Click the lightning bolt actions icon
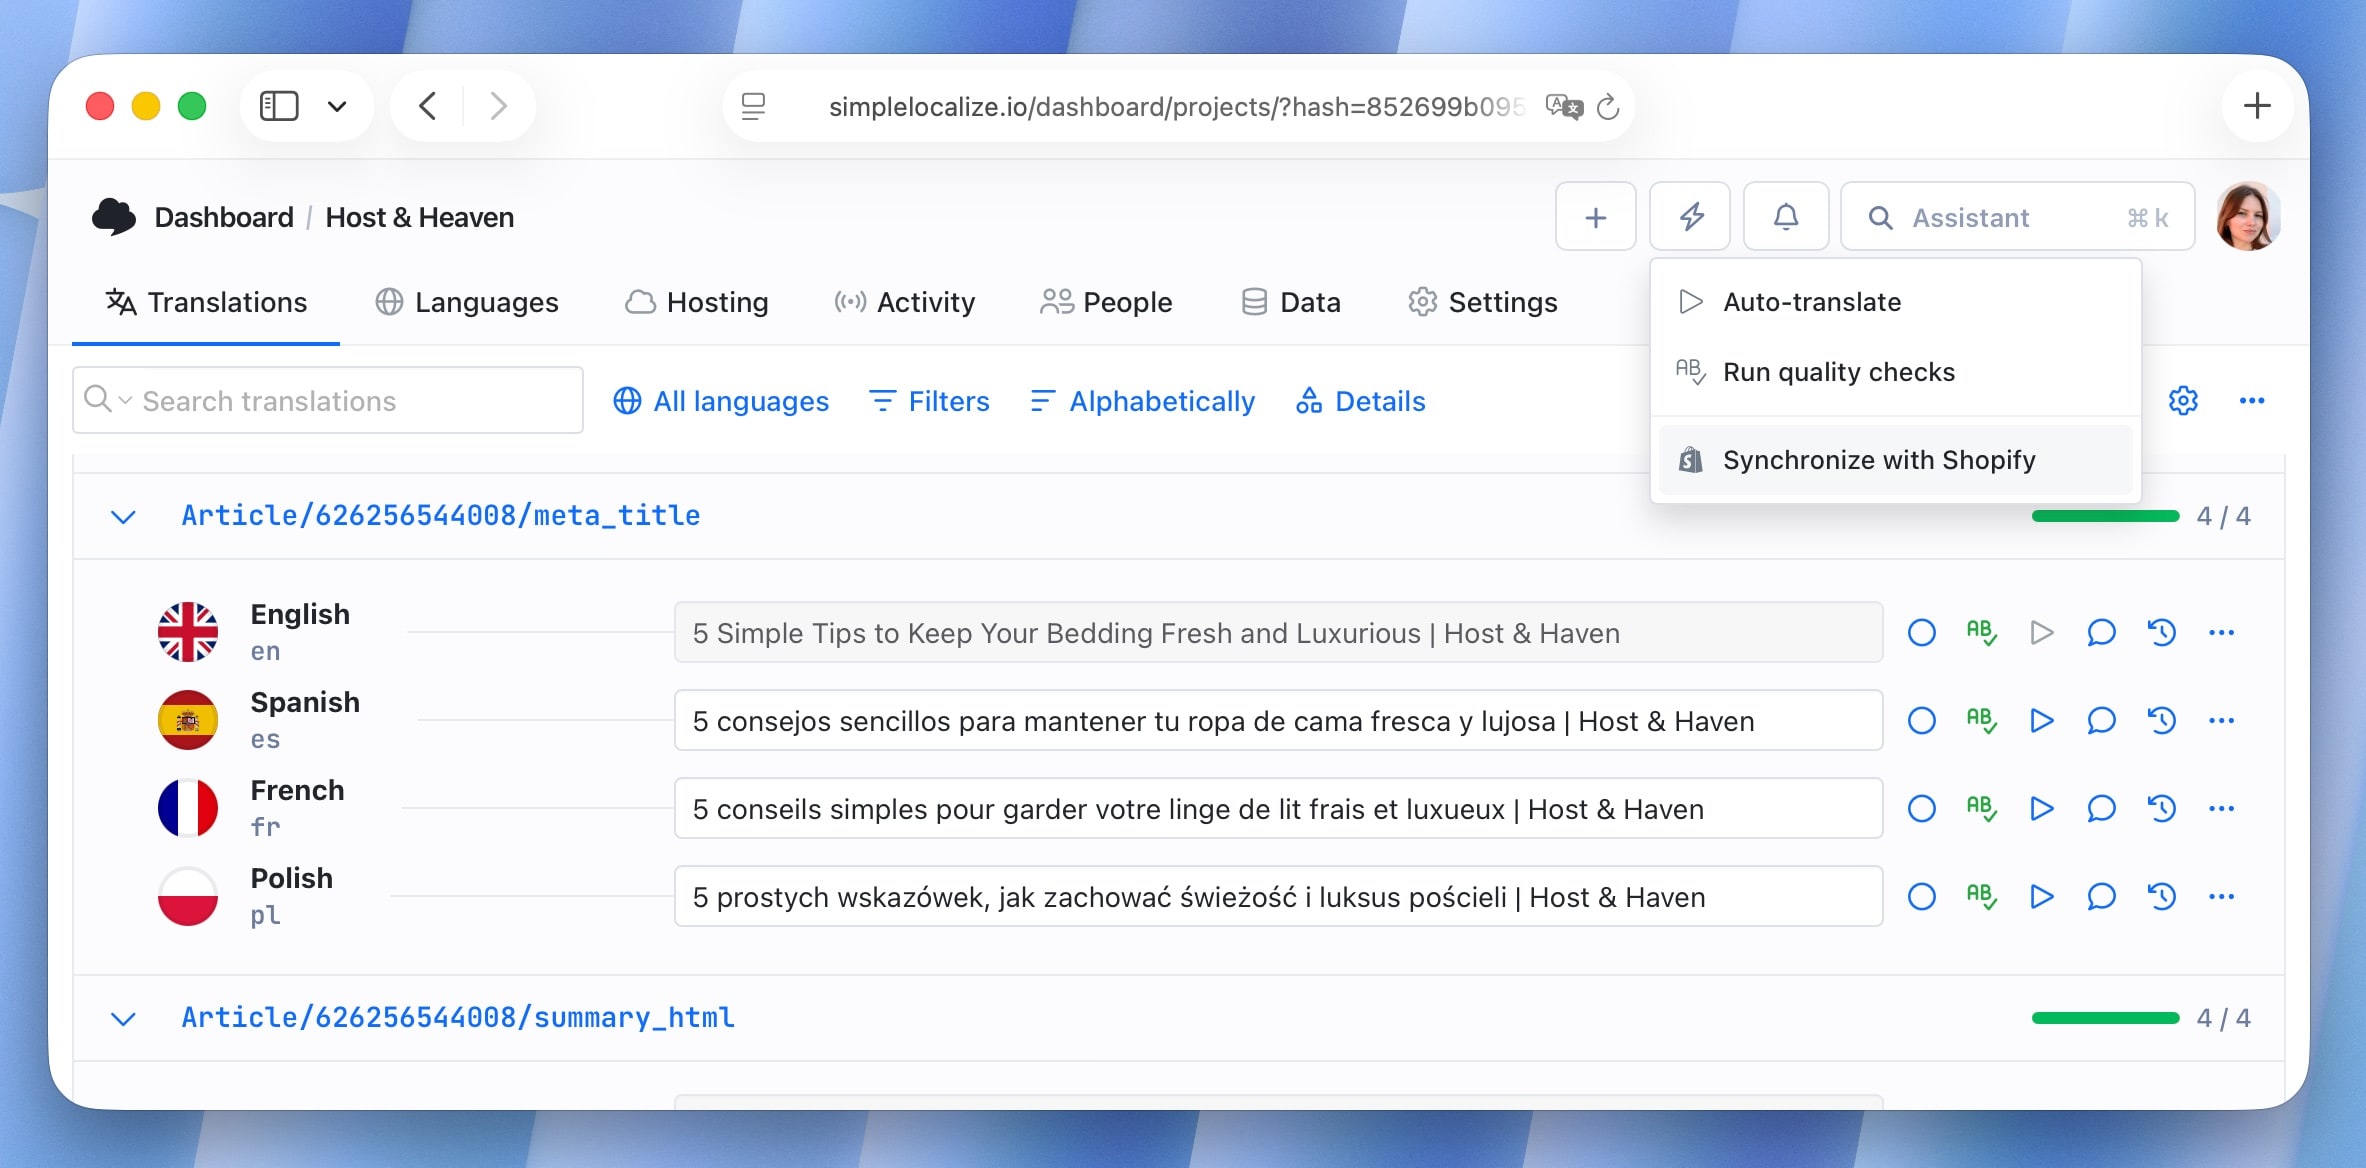This screenshot has width=2366, height=1168. click(x=1690, y=217)
